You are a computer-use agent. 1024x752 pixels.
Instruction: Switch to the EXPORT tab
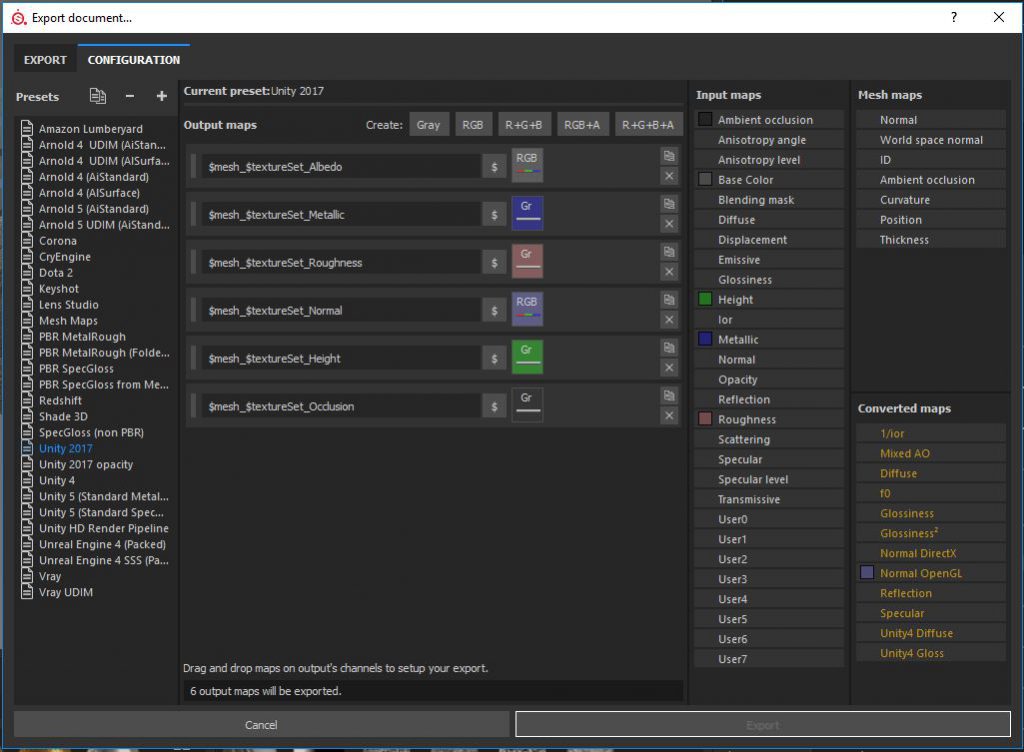click(x=45, y=59)
